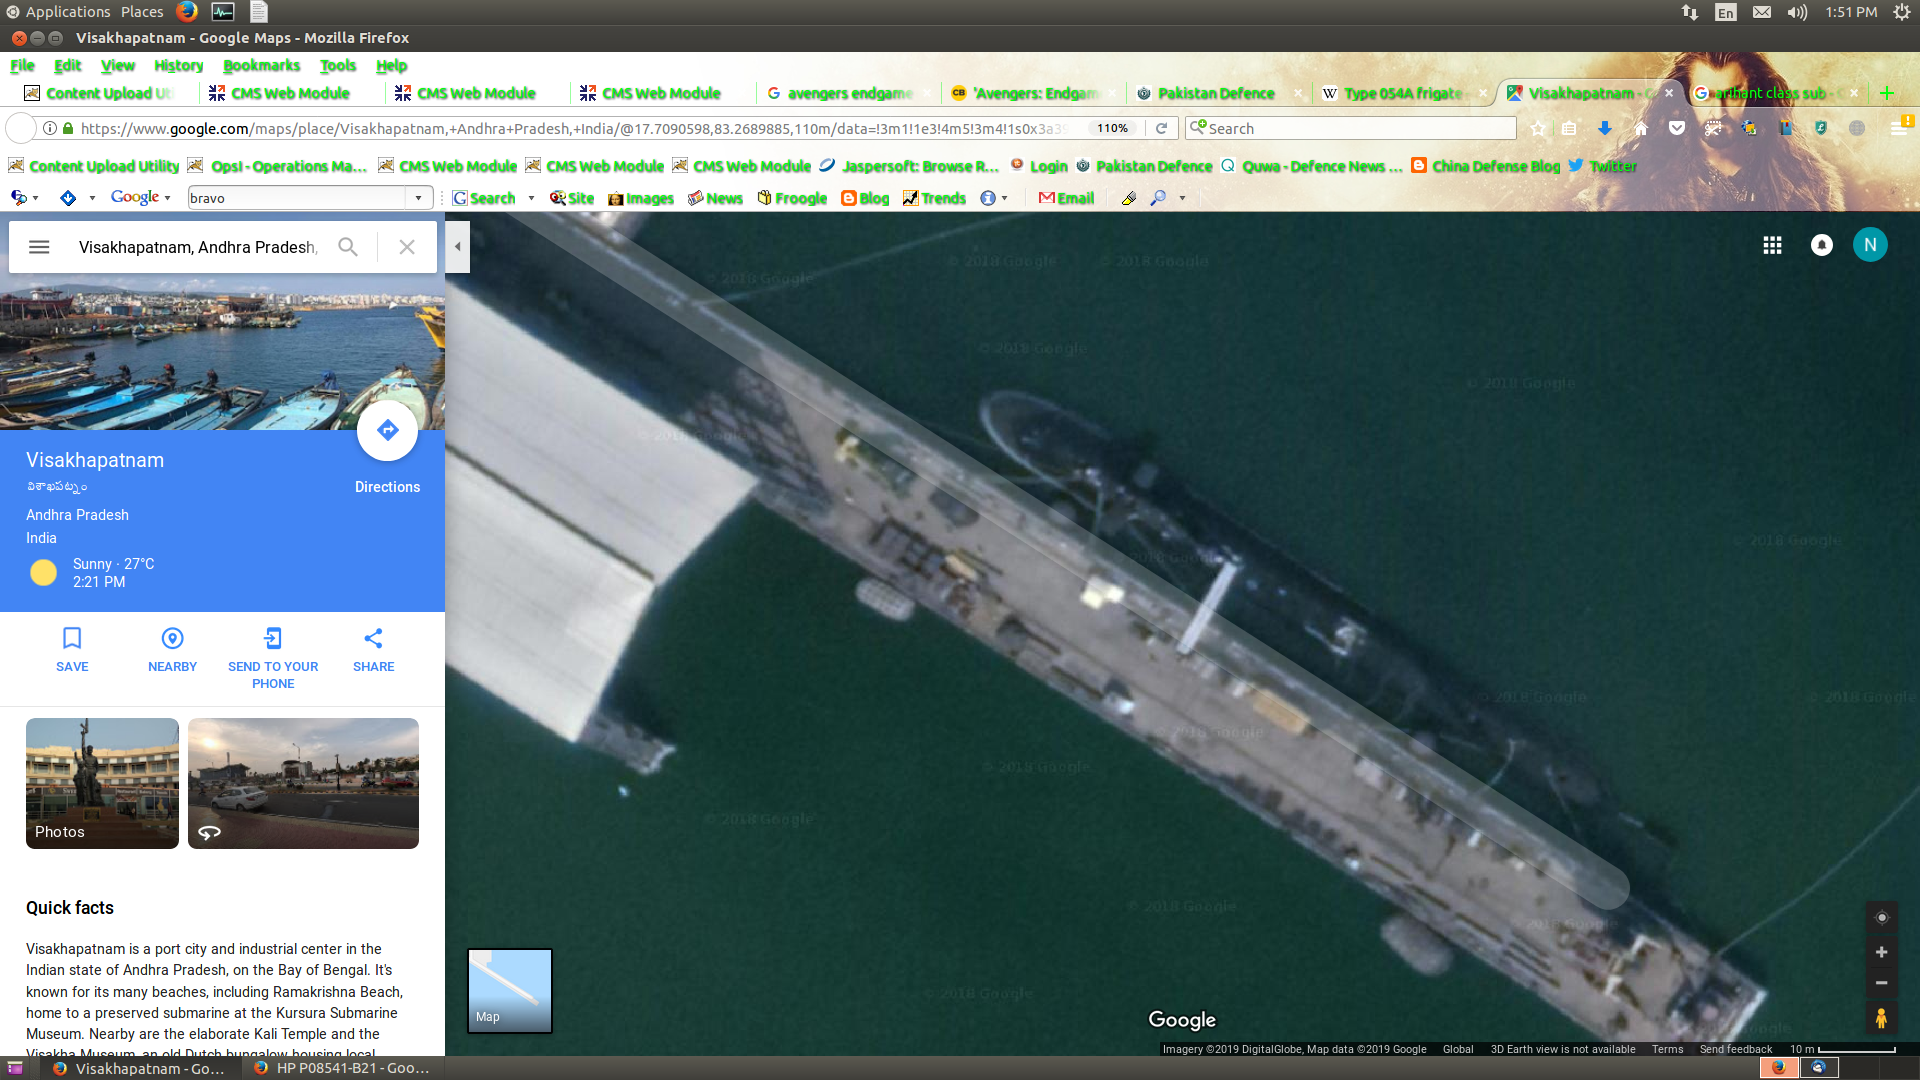The height and width of the screenshot is (1080, 1920).
Task: Open the Photos thumbnail
Action: (102, 783)
